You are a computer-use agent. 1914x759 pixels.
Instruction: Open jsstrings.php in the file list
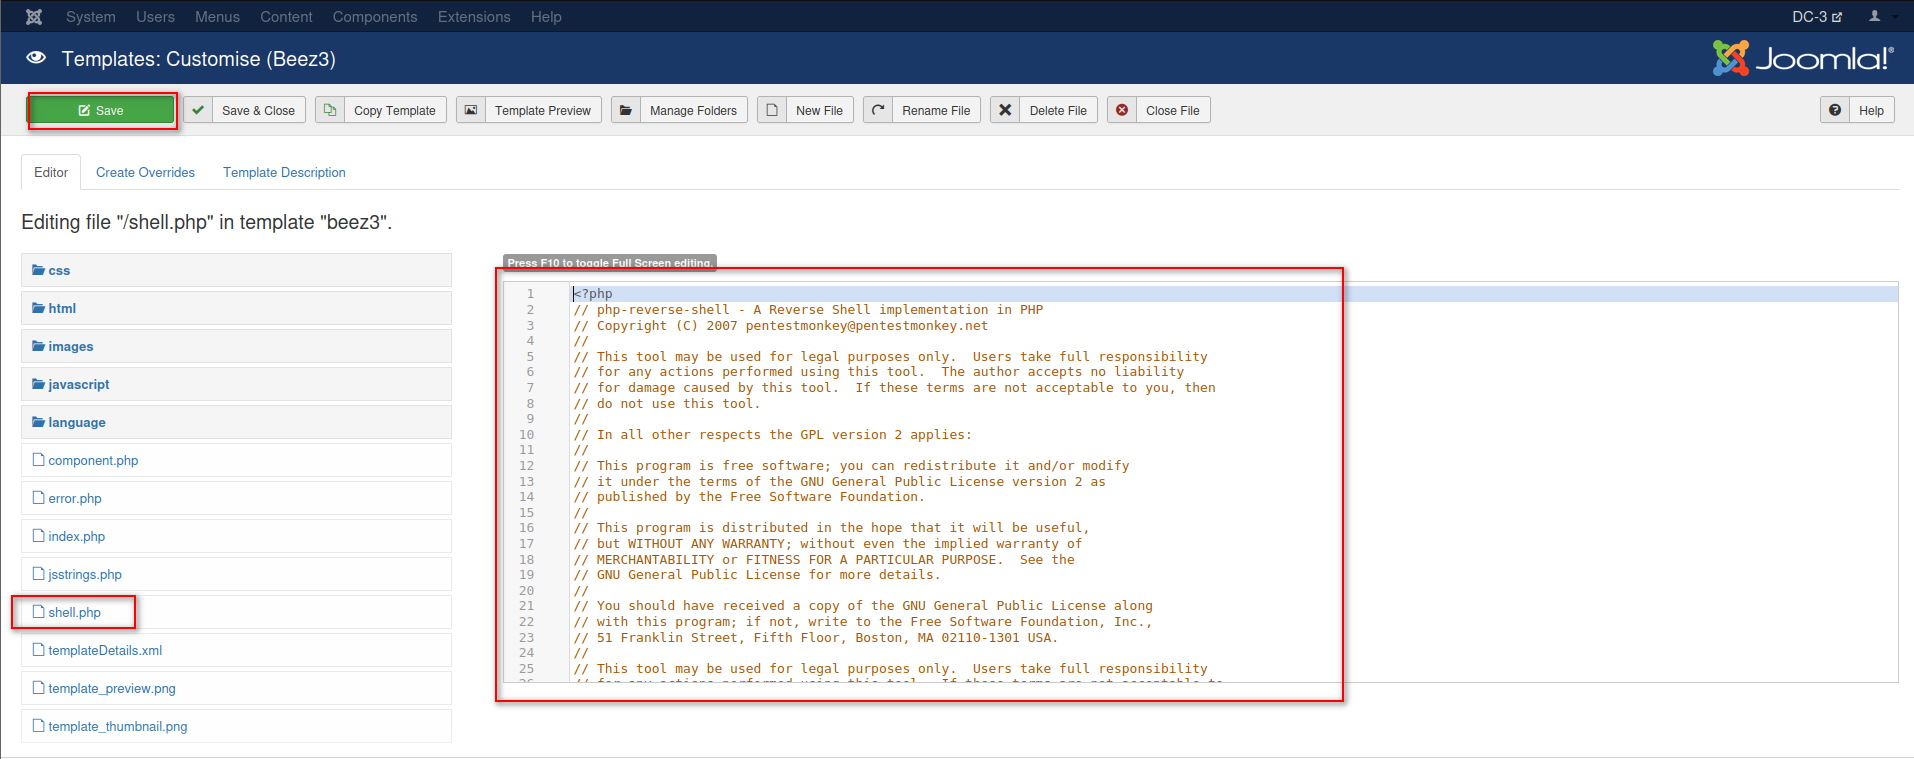pos(85,574)
